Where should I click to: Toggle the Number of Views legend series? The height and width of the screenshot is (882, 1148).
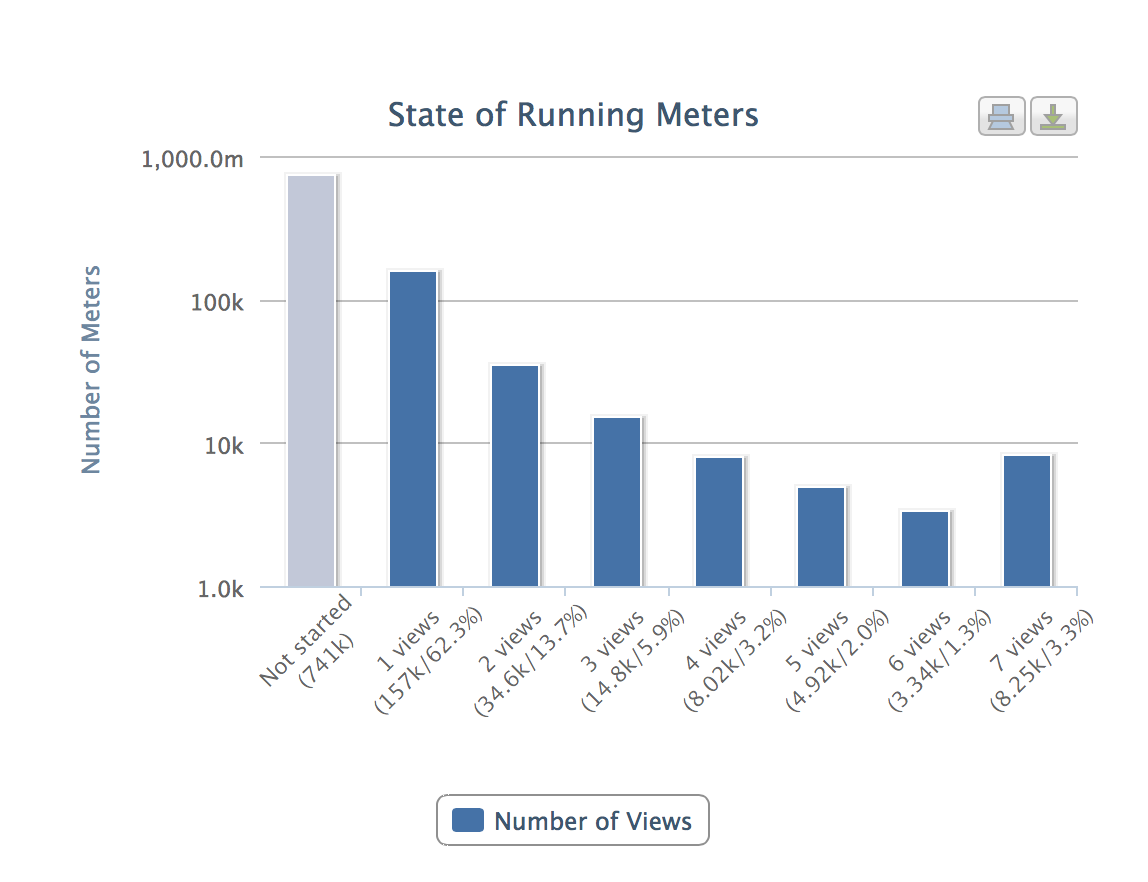(x=592, y=822)
